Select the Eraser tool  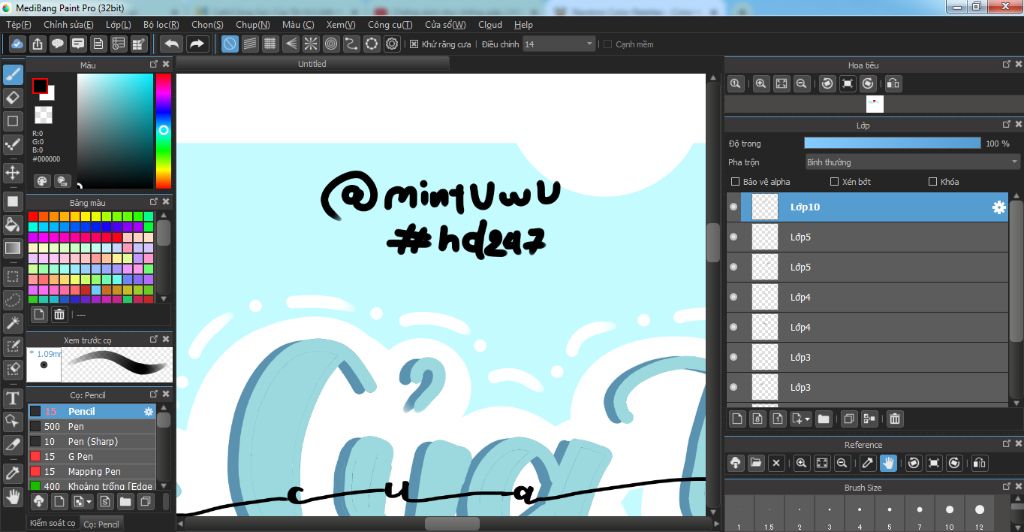click(12, 98)
